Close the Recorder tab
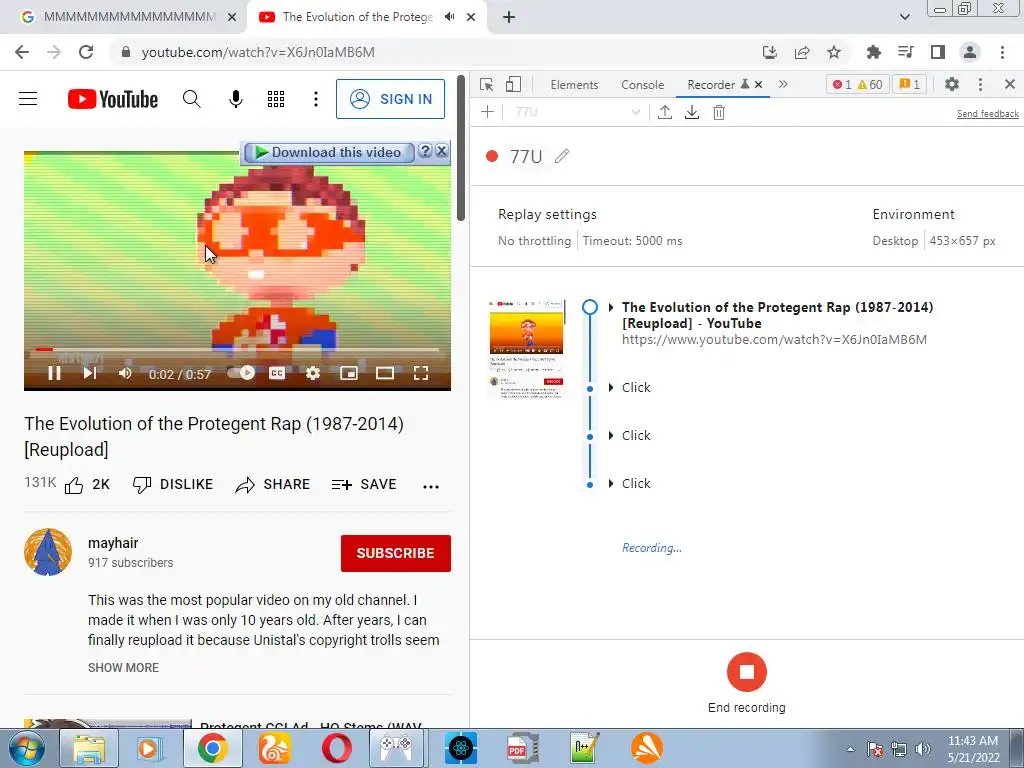This screenshot has height=768, width=1024. (758, 84)
